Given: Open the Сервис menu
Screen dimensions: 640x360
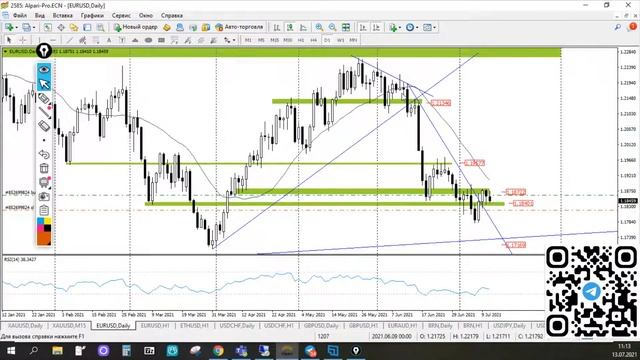Looking at the screenshot, I should [121, 16].
